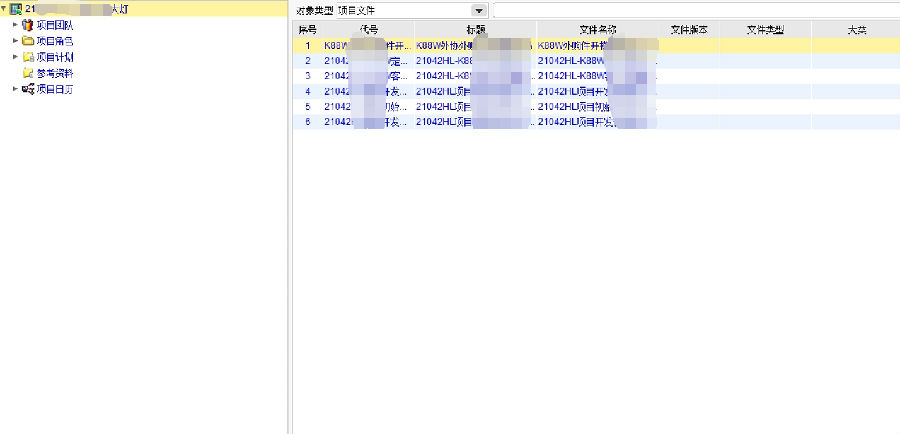Click row 6's file name 21042HL项目开发
Image resolution: width=900 pixels, height=434 pixels.
598,122
